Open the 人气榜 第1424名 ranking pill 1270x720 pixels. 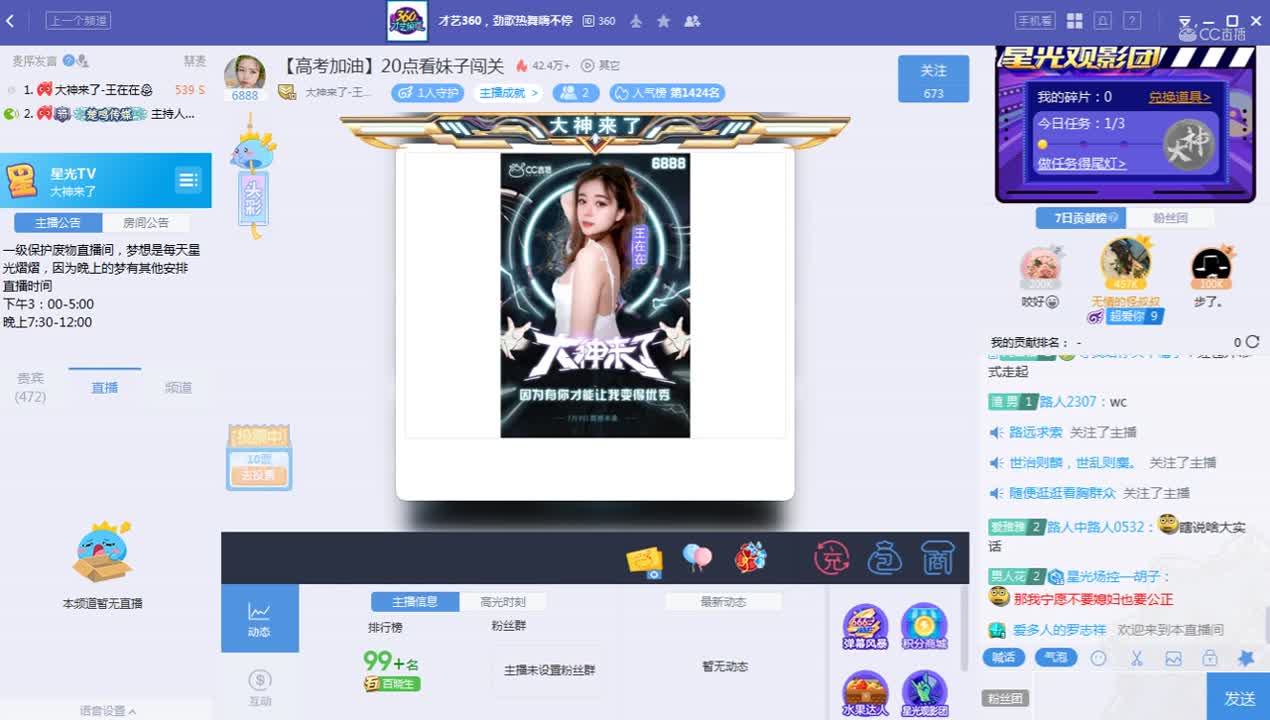point(667,93)
